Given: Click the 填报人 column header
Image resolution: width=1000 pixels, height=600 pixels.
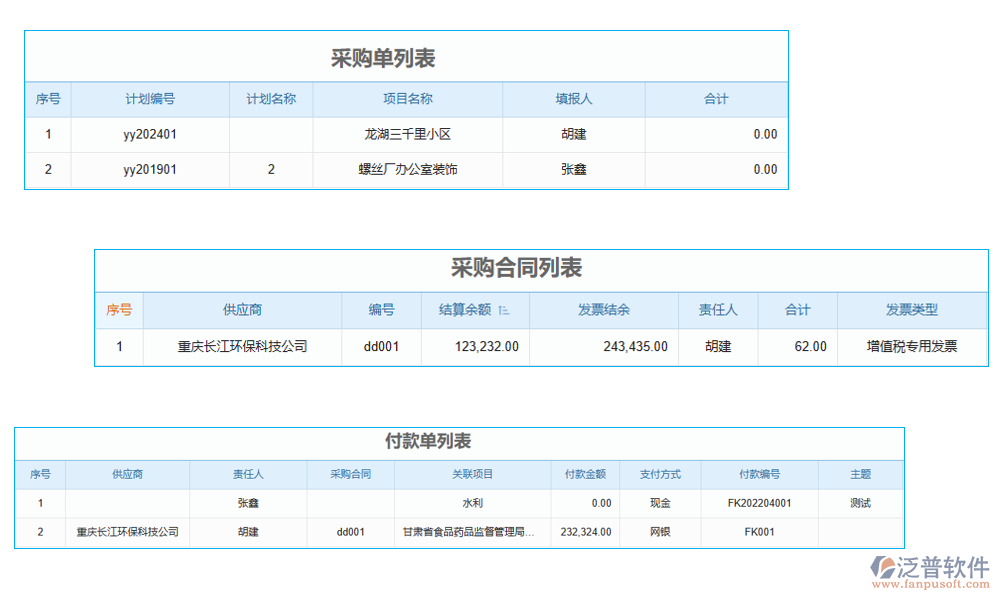Looking at the screenshot, I should pos(573,99).
